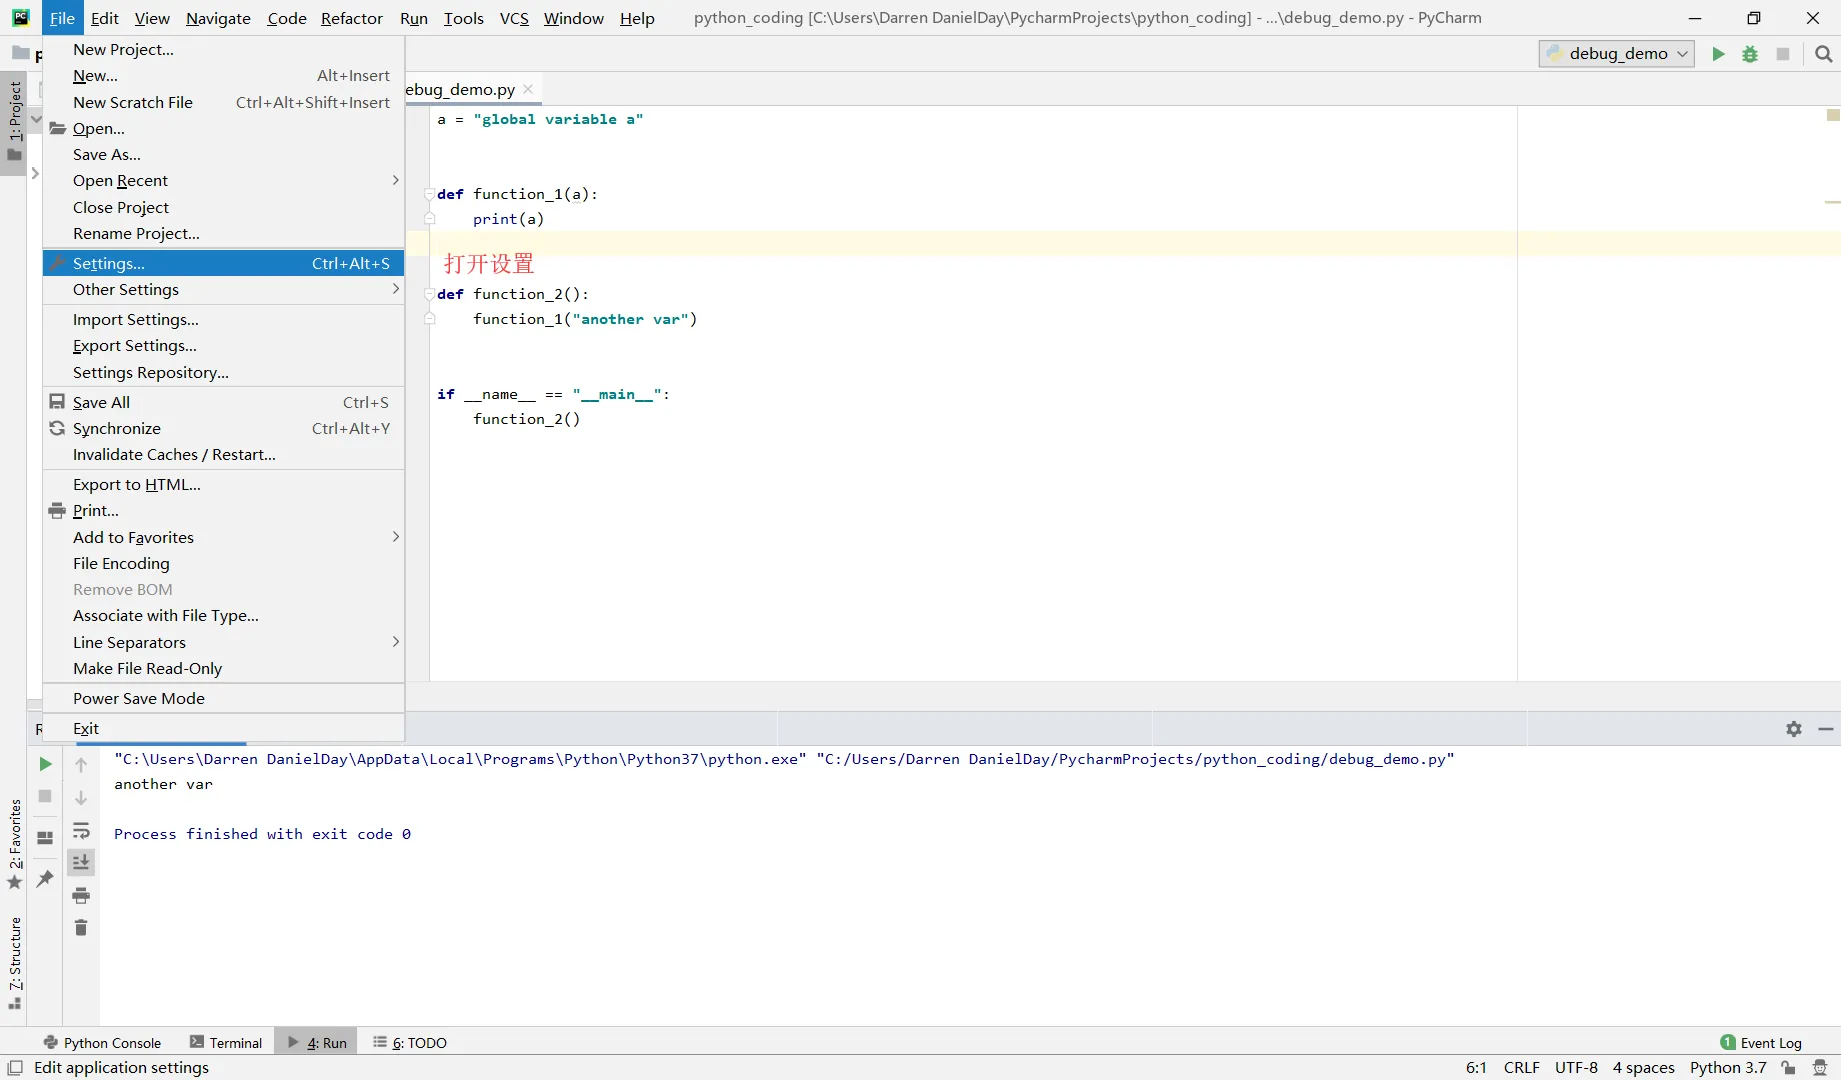
Task: Expand the Line Separators submenu
Action: click(224, 642)
